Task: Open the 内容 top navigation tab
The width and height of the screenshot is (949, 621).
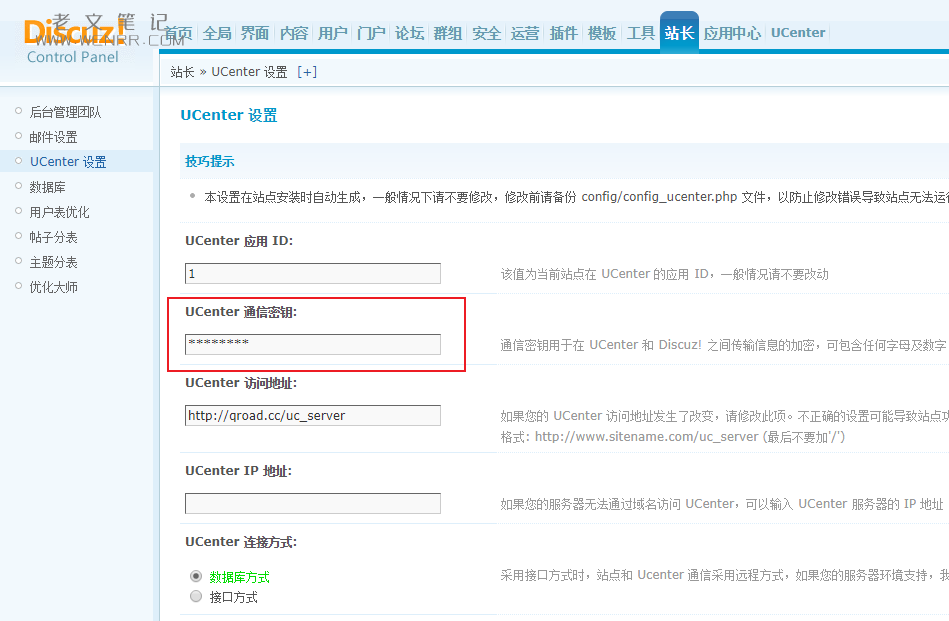Action: click(294, 33)
